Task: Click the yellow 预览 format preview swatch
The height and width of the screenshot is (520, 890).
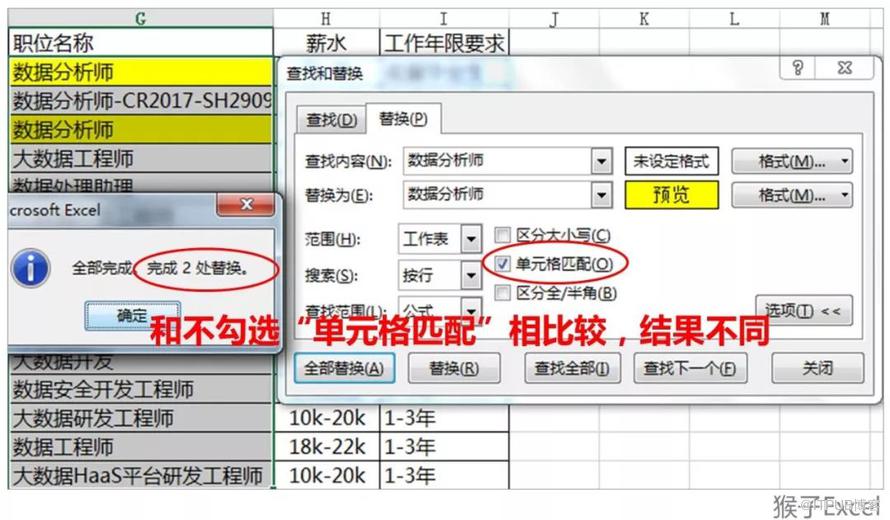Action: 671,195
